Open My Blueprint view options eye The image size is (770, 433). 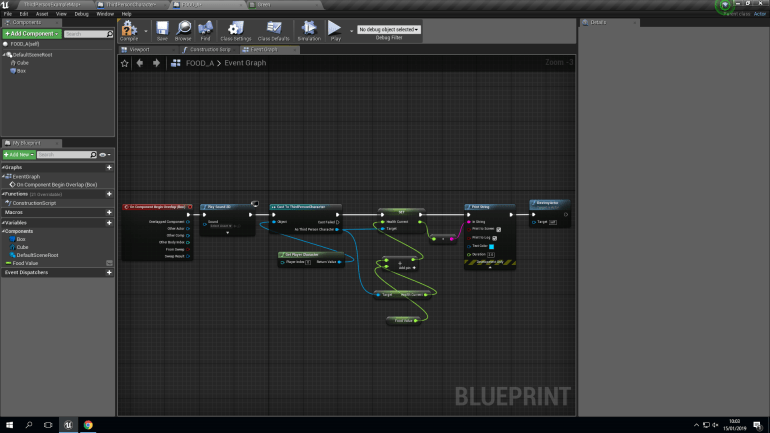click(x=104, y=155)
